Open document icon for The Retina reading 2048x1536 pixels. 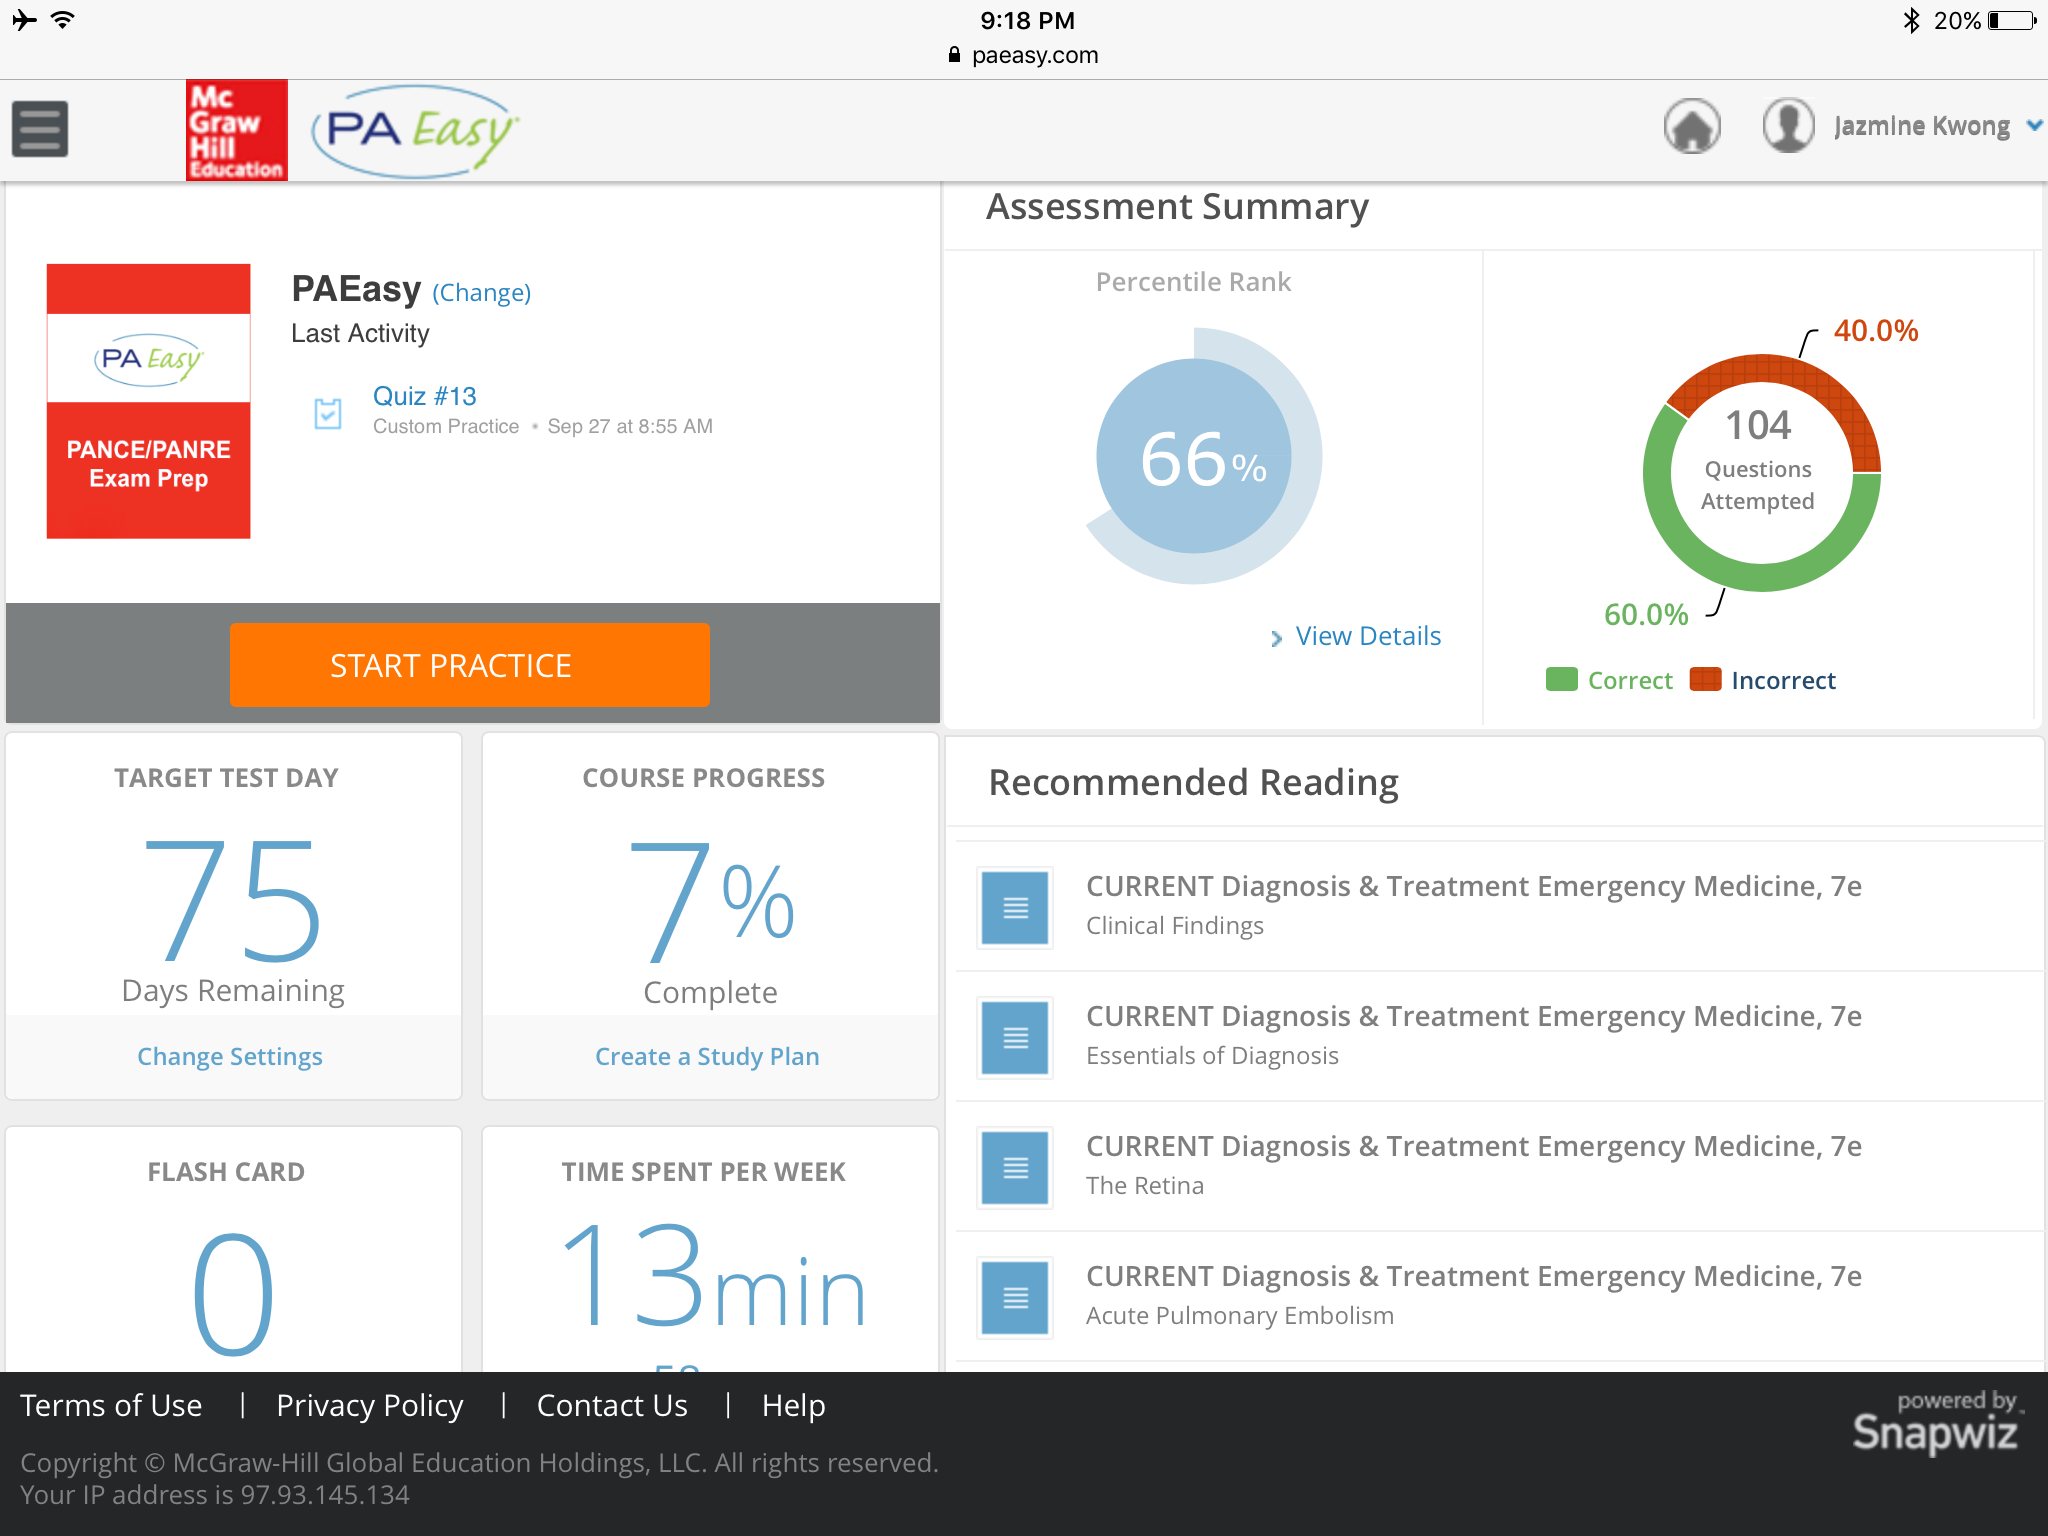click(1015, 1167)
